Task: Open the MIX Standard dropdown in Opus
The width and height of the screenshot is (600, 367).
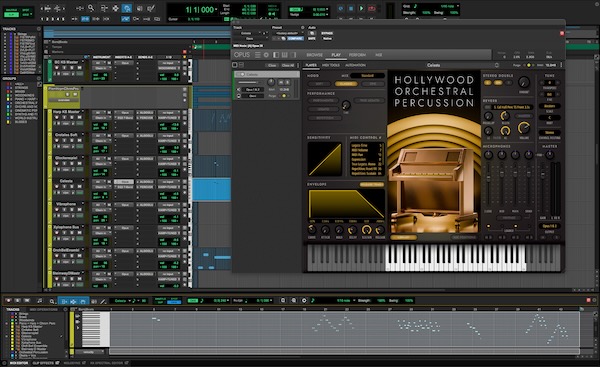Action: click(367, 75)
